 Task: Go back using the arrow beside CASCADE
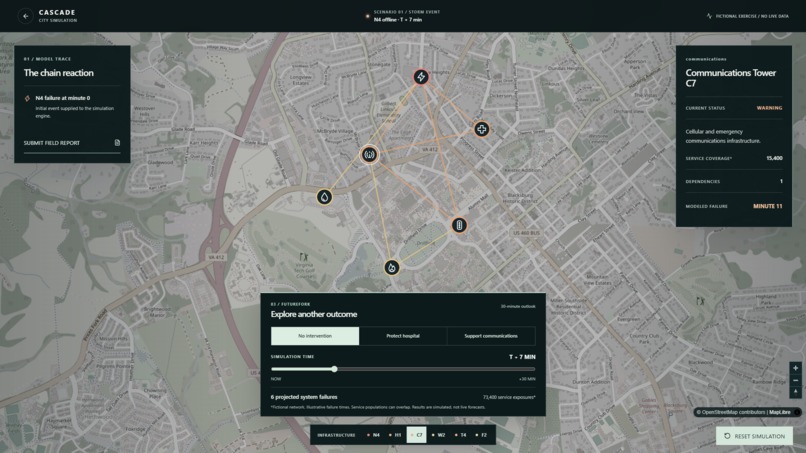pos(26,16)
